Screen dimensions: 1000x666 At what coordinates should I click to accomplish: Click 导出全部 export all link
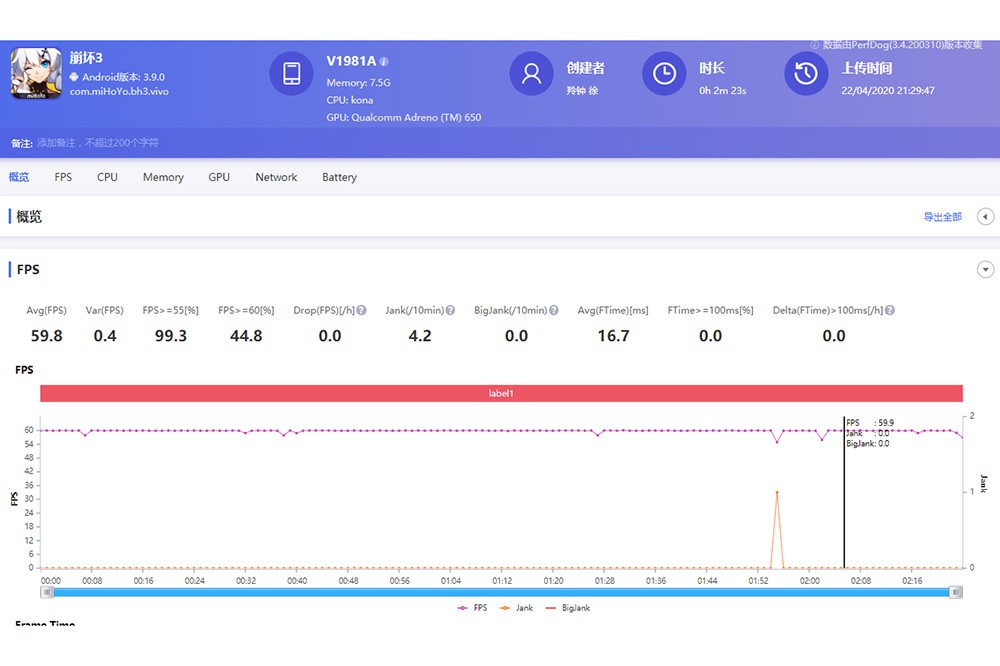942,217
